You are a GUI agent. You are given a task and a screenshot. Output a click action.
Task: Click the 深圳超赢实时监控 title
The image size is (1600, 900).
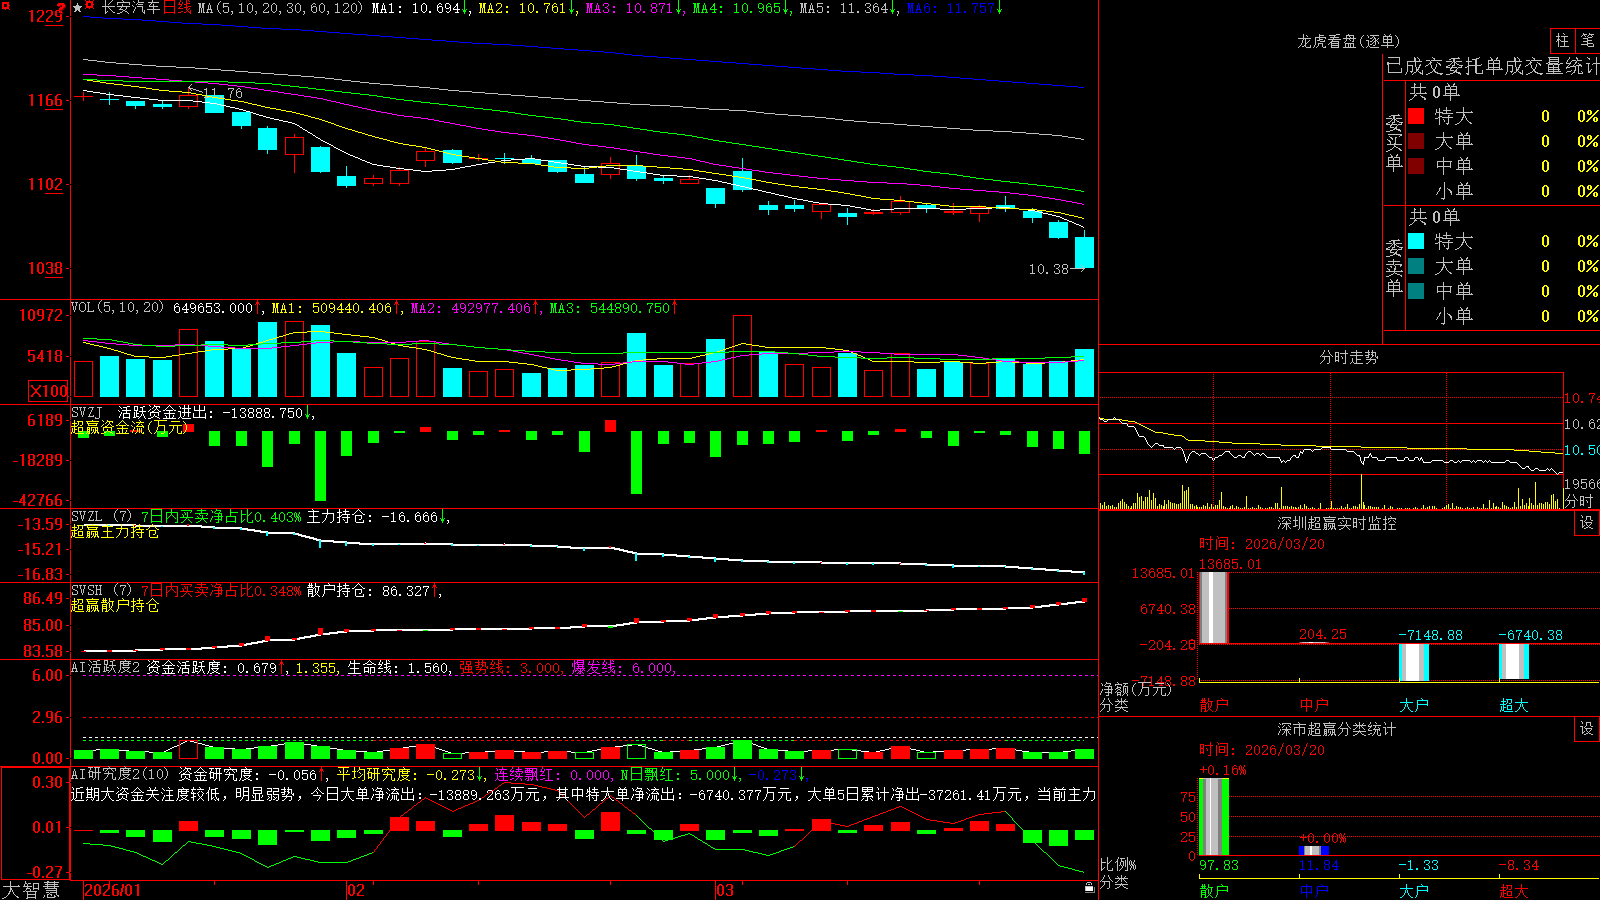click(1336, 523)
